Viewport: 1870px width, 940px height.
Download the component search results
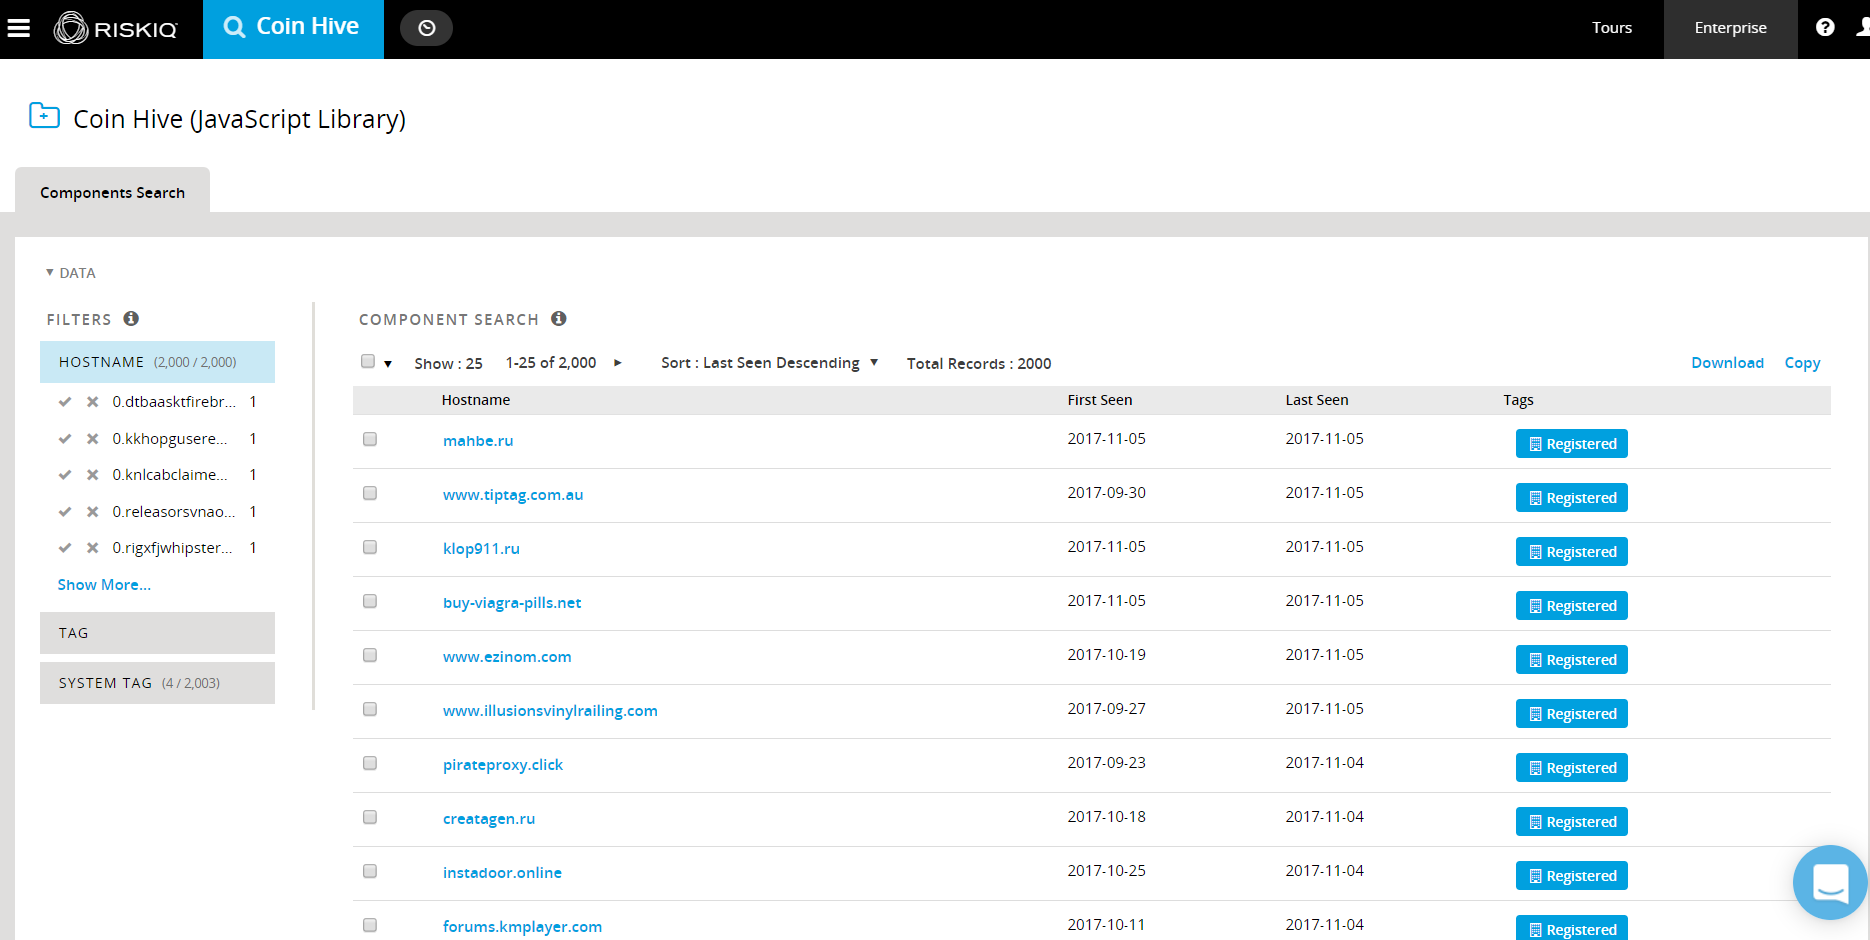pos(1727,363)
